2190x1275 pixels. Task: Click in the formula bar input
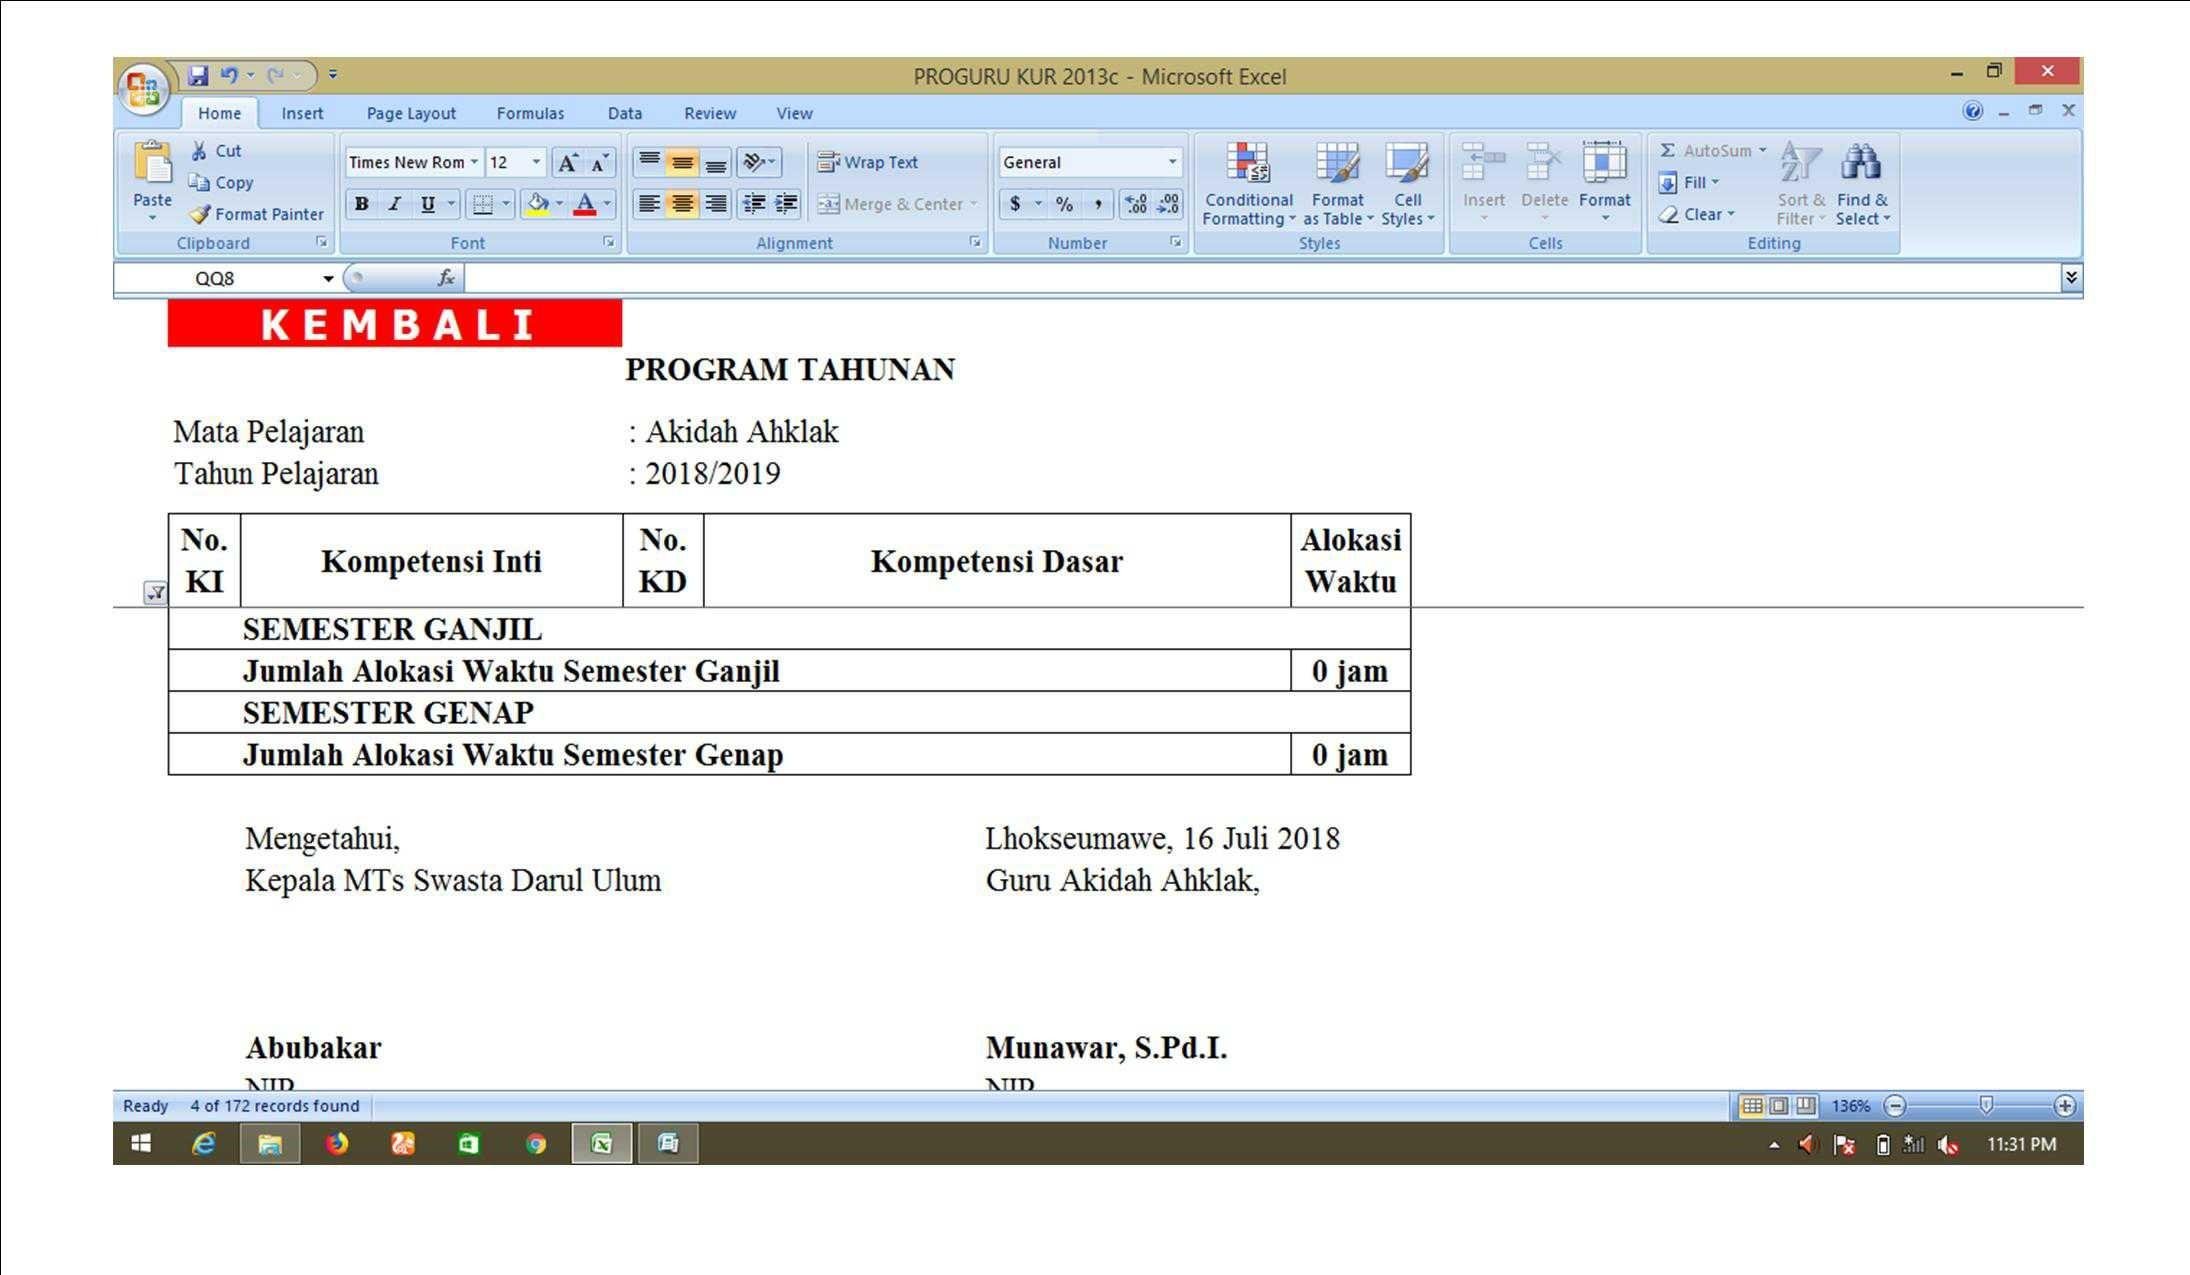click(x=1262, y=278)
